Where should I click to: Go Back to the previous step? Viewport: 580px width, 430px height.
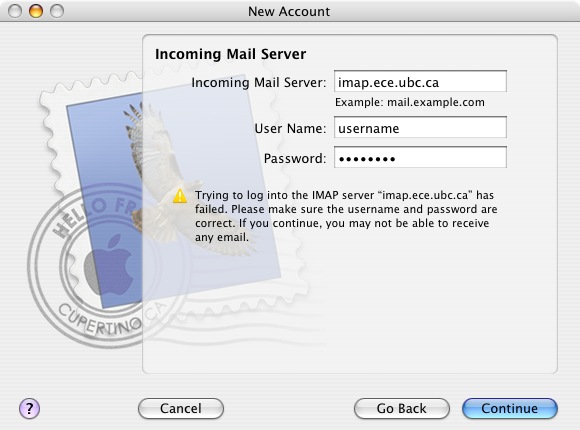click(402, 409)
